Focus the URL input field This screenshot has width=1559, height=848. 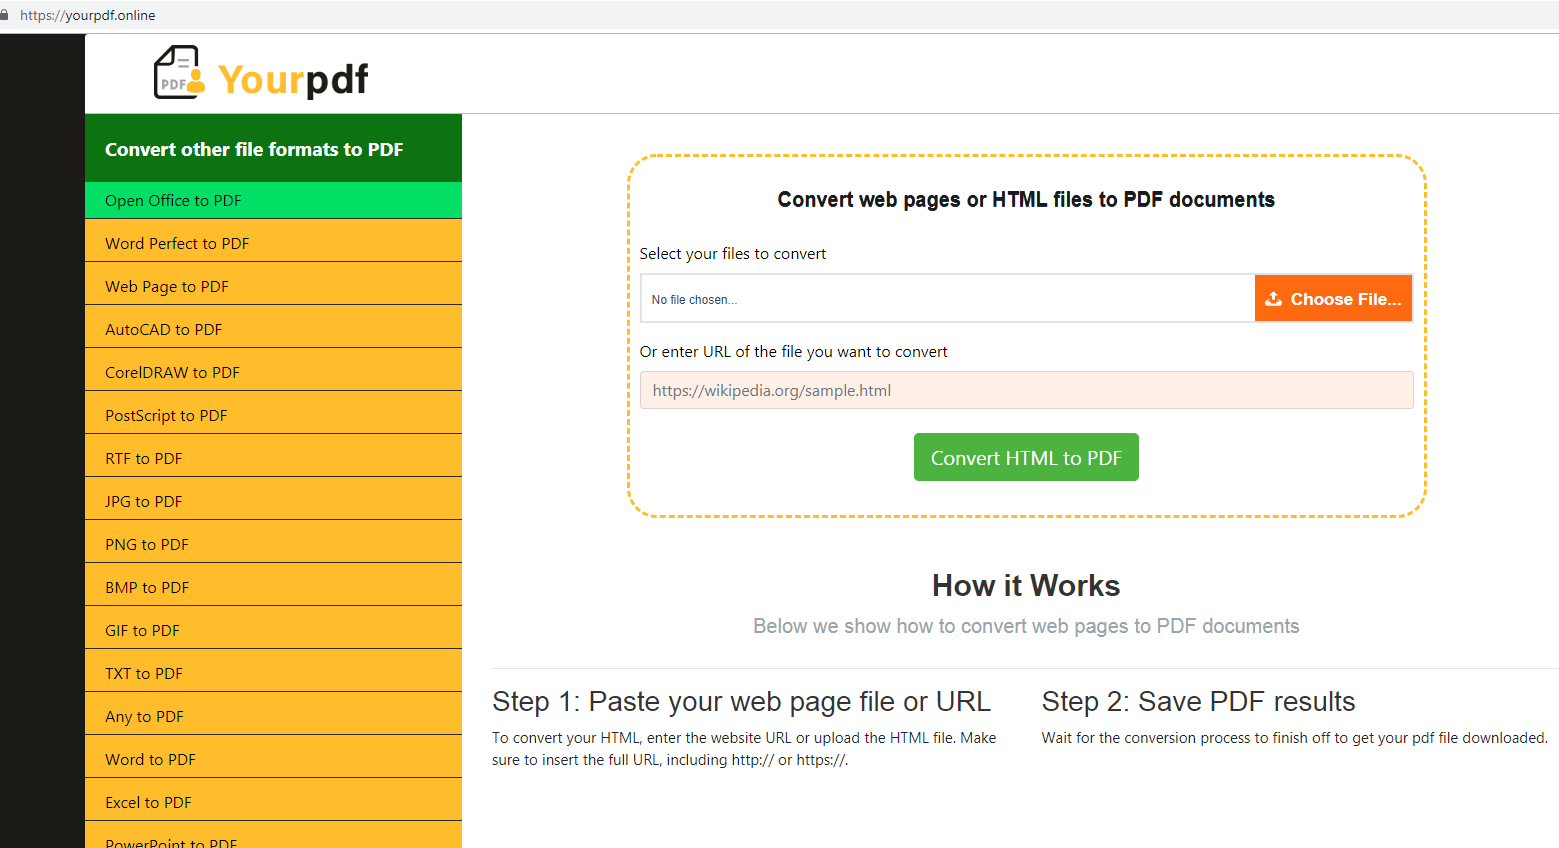[x=1026, y=390]
